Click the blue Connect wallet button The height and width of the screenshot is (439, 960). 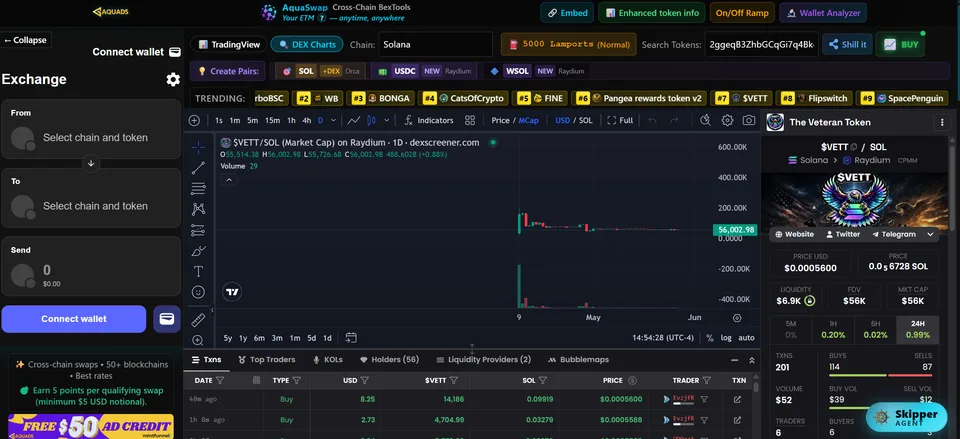tap(74, 319)
